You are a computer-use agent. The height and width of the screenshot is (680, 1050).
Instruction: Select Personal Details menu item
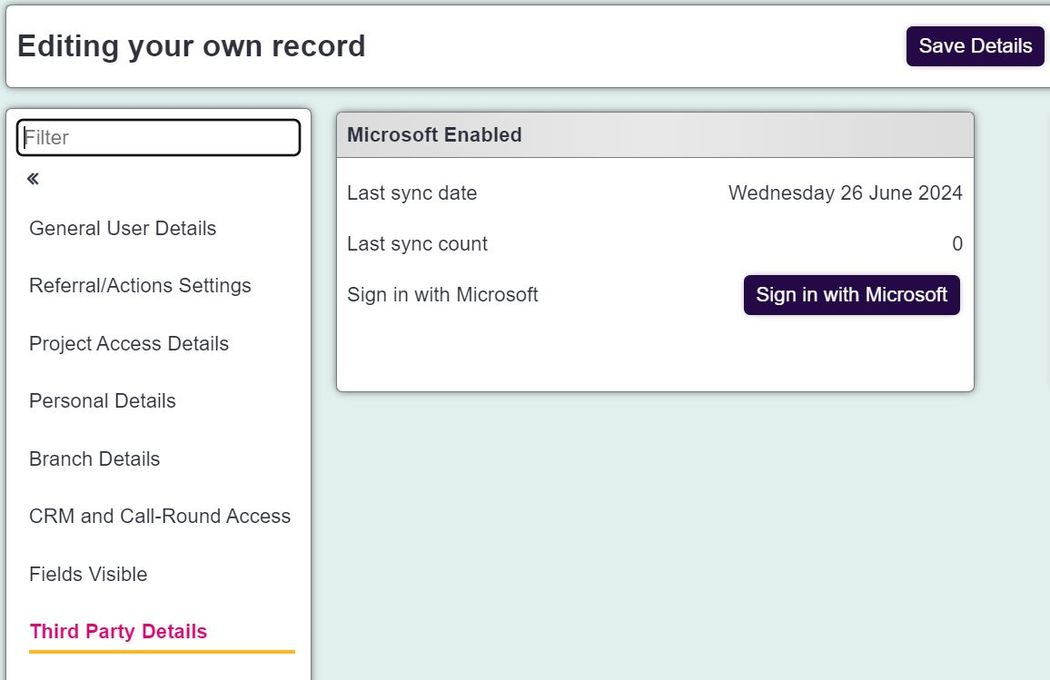(x=102, y=401)
